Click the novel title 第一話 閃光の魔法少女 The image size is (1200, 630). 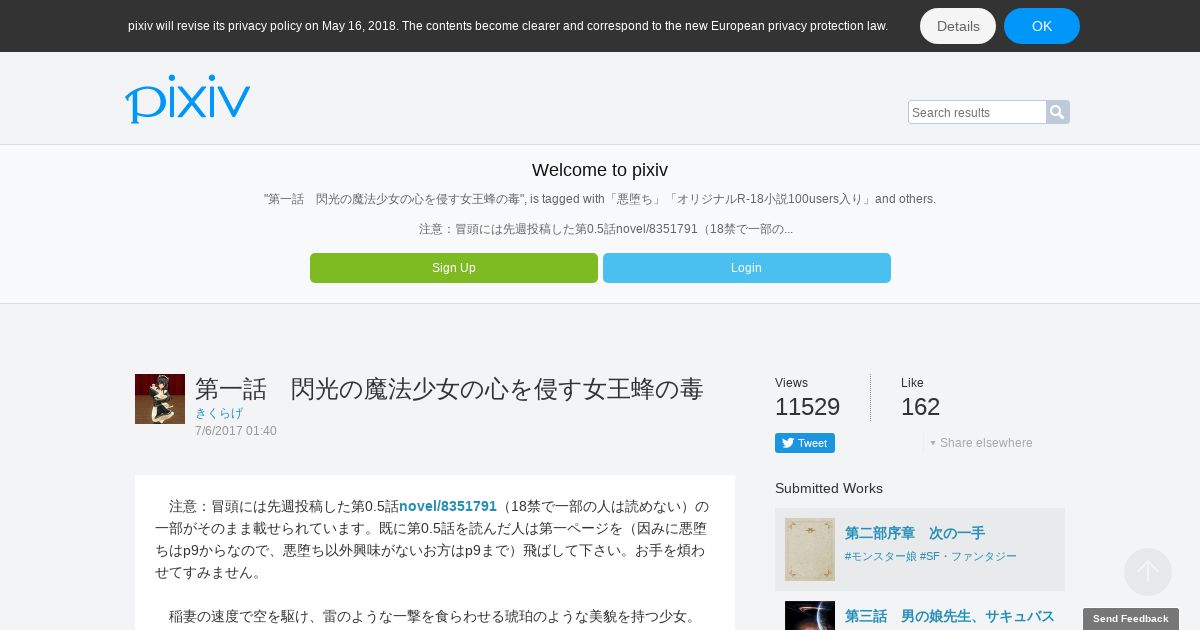pos(449,389)
